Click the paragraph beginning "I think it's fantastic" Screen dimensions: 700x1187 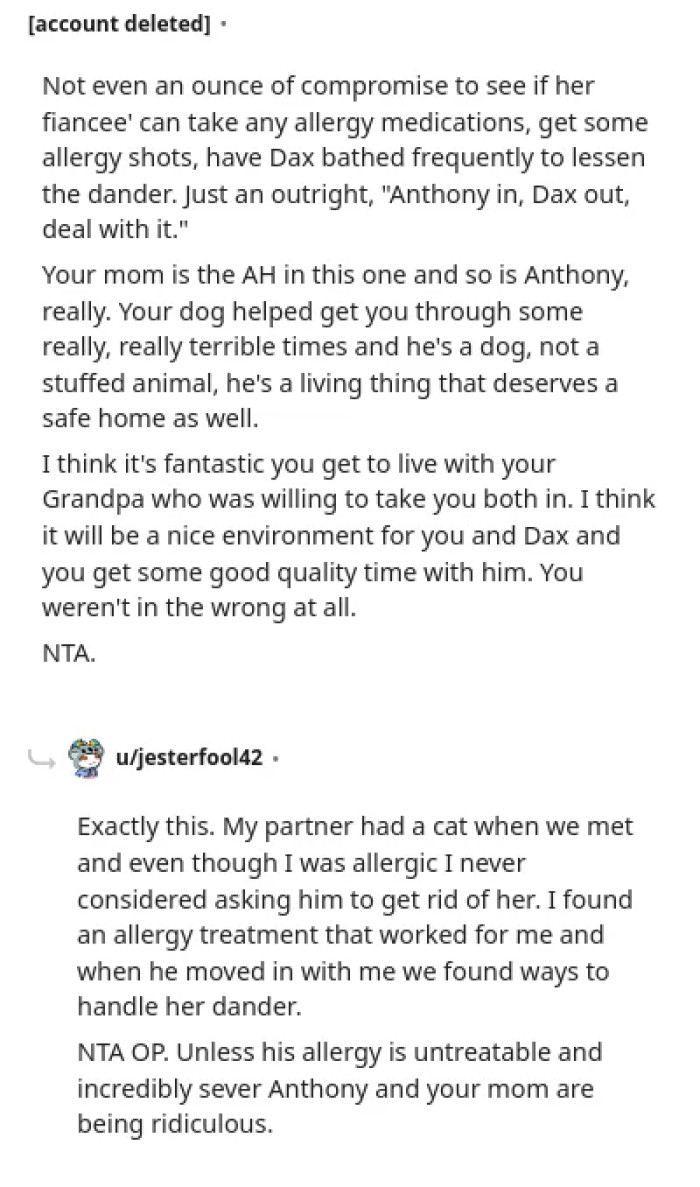click(345, 535)
